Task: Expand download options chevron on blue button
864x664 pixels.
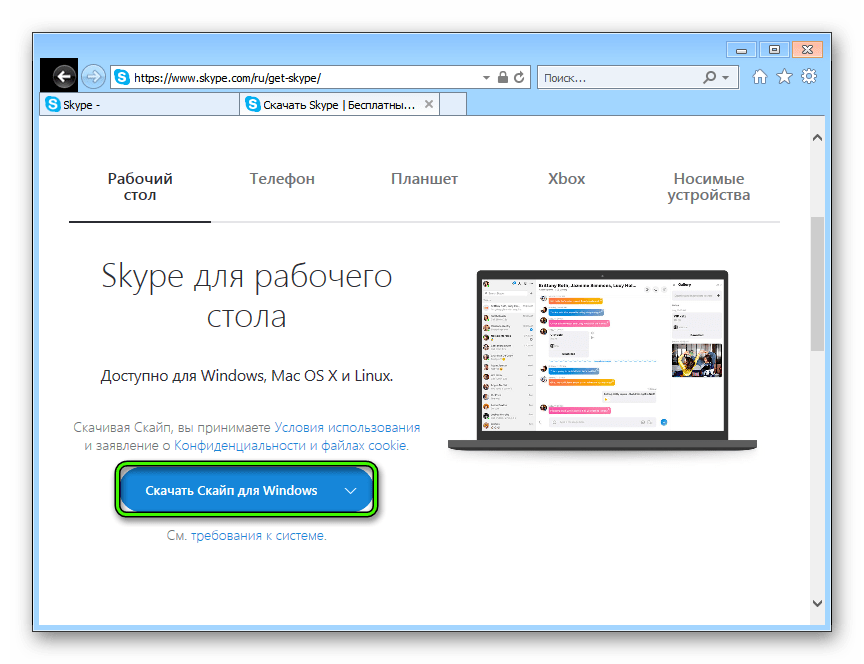Action: [350, 490]
